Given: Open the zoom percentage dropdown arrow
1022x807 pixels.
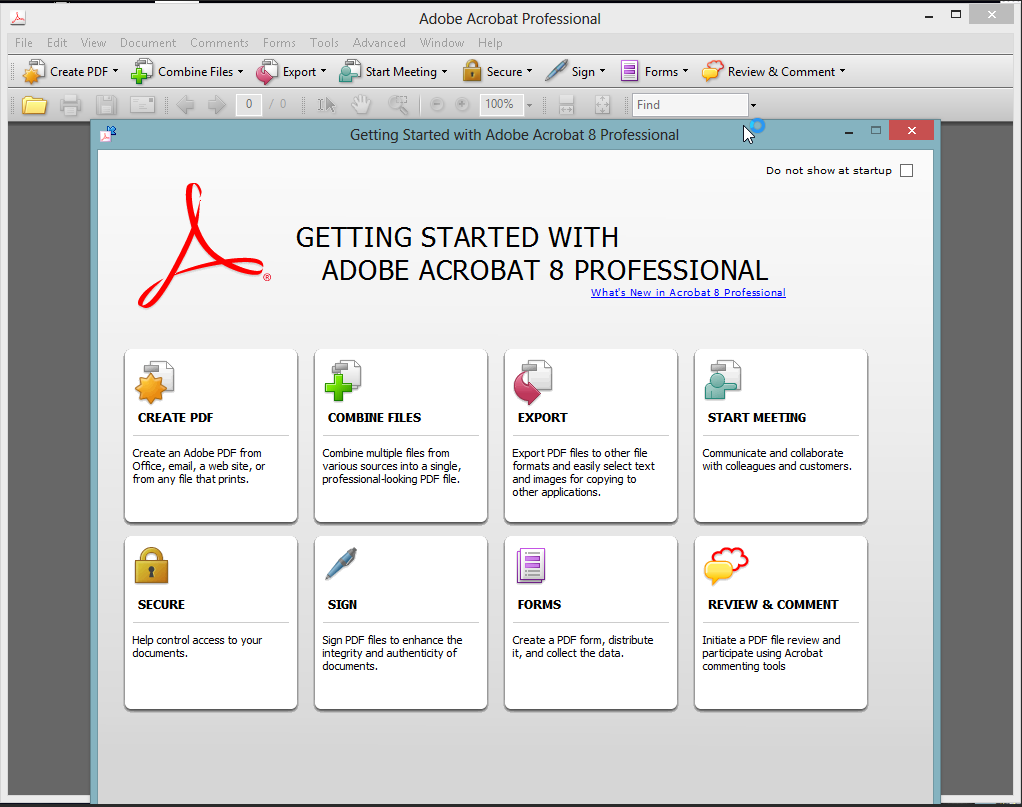Looking at the screenshot, I should tap(529, 105).
